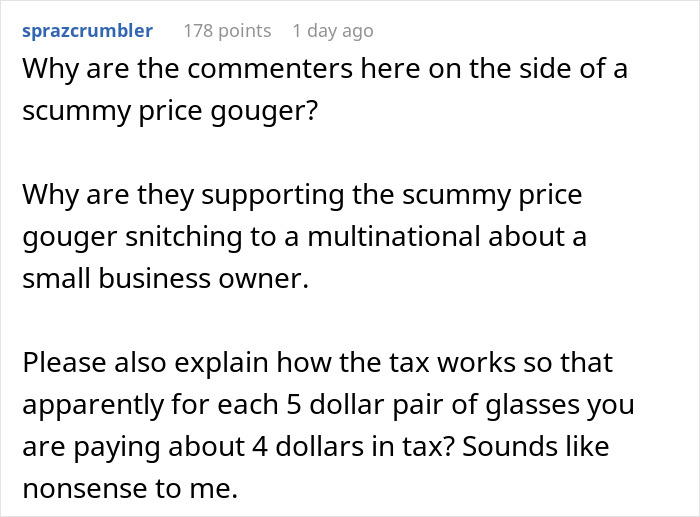Open the sprazcrumbler user profile link

(88, 31)
